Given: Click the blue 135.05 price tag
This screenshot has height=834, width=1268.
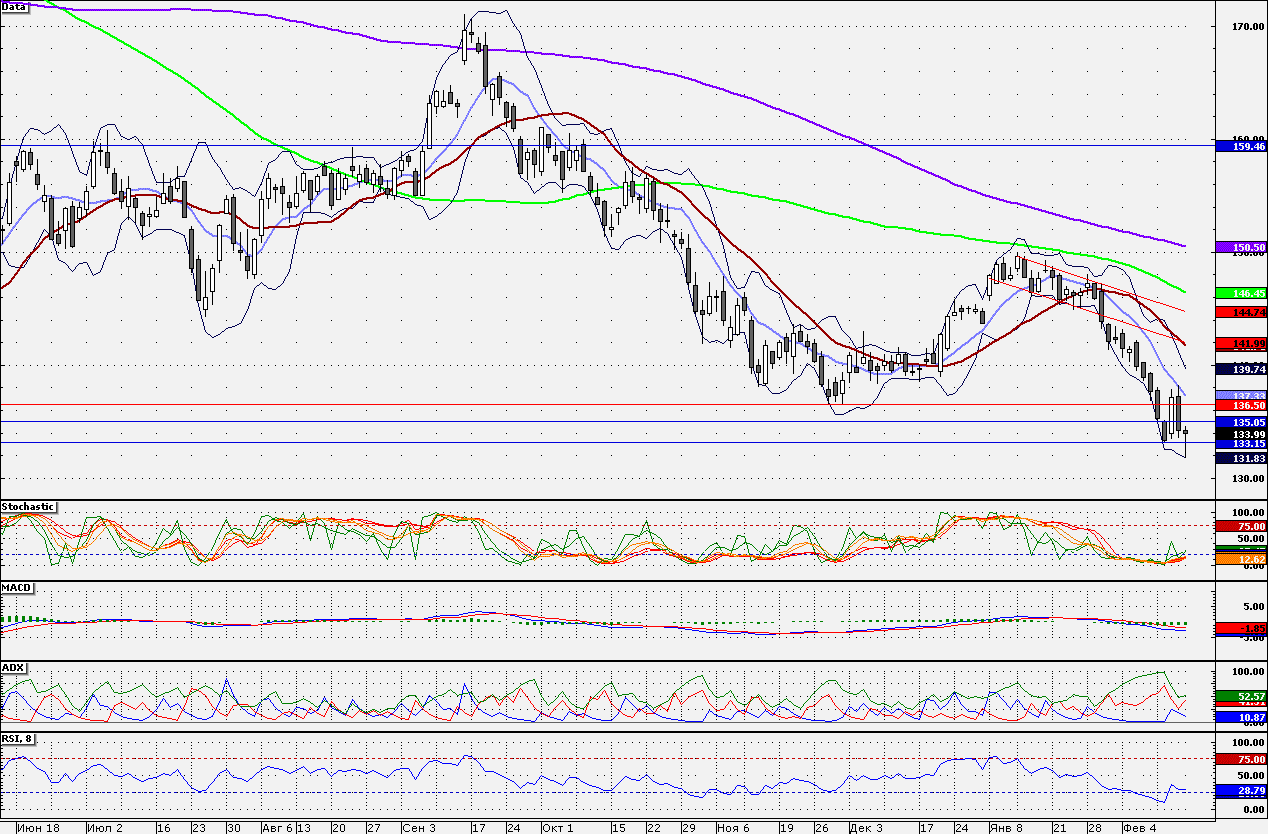Looking at the screenshot, I should click(1241, 423).
